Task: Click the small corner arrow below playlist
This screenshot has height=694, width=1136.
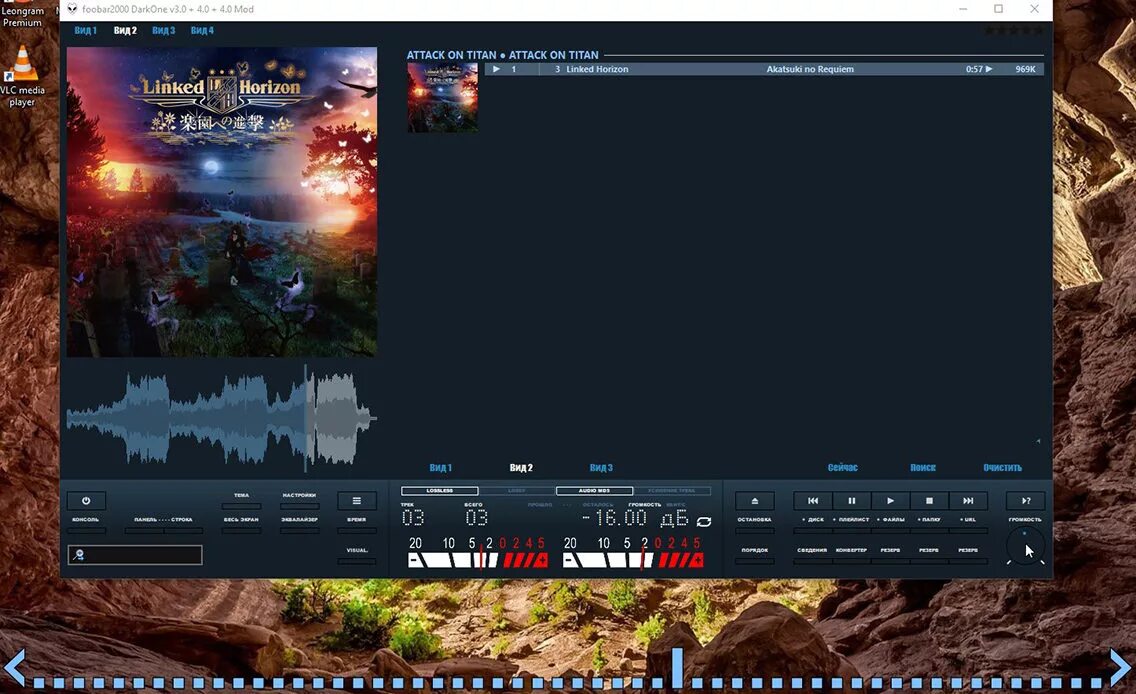Action: pyautogui.click(x=1037, y=440)
